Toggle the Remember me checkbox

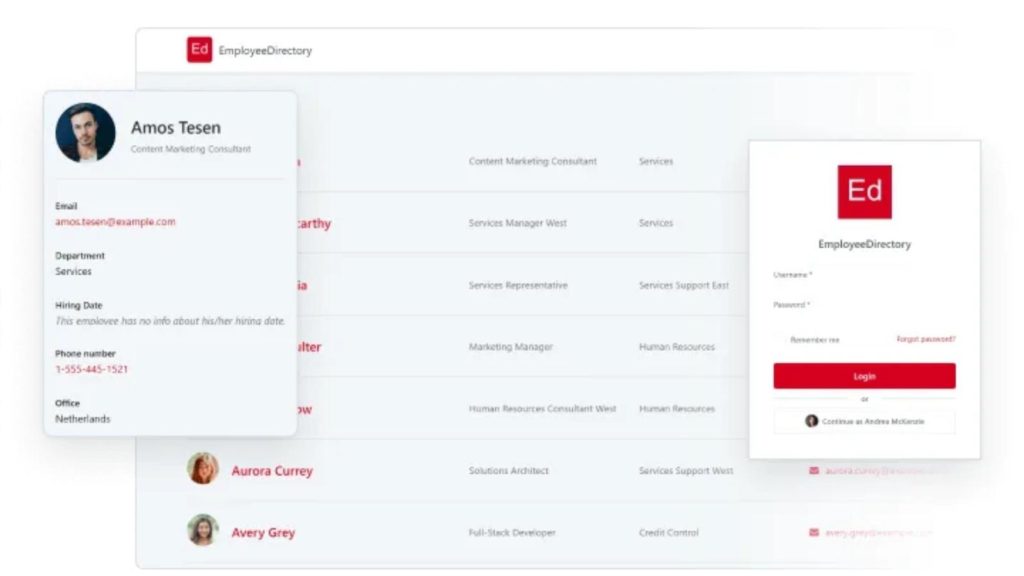click(780, 340)
